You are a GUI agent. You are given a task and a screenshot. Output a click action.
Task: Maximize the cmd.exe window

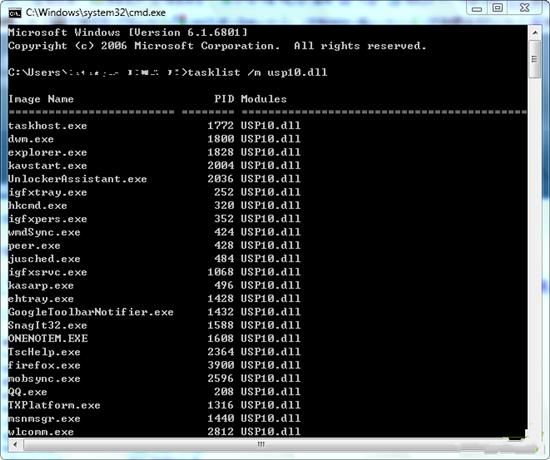[497, 8]
